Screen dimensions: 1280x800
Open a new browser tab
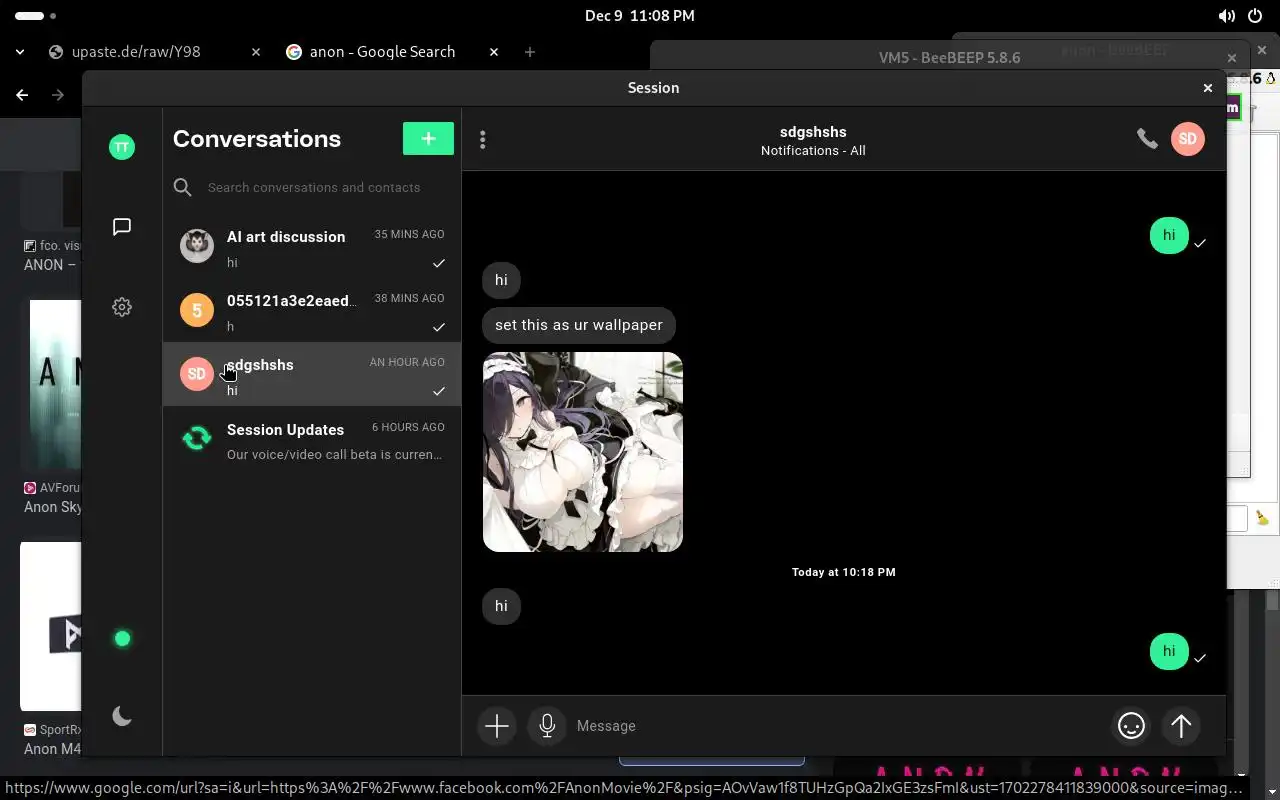pyautogui.click(x=530, y=52)
